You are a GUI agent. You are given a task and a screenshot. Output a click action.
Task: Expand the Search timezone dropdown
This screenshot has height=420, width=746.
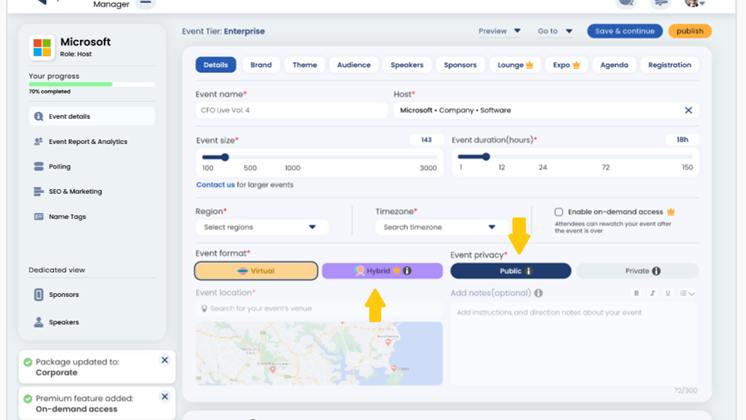click(x=442, y=227)
